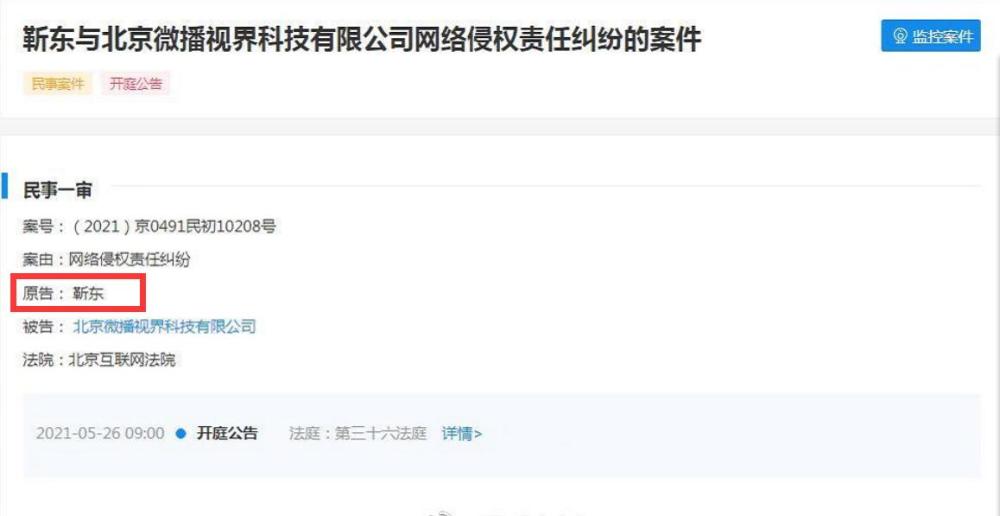Screen dimensions: 1000x516
Task: Open 详情> for the hearing announcement
Action: pos(462,434)
